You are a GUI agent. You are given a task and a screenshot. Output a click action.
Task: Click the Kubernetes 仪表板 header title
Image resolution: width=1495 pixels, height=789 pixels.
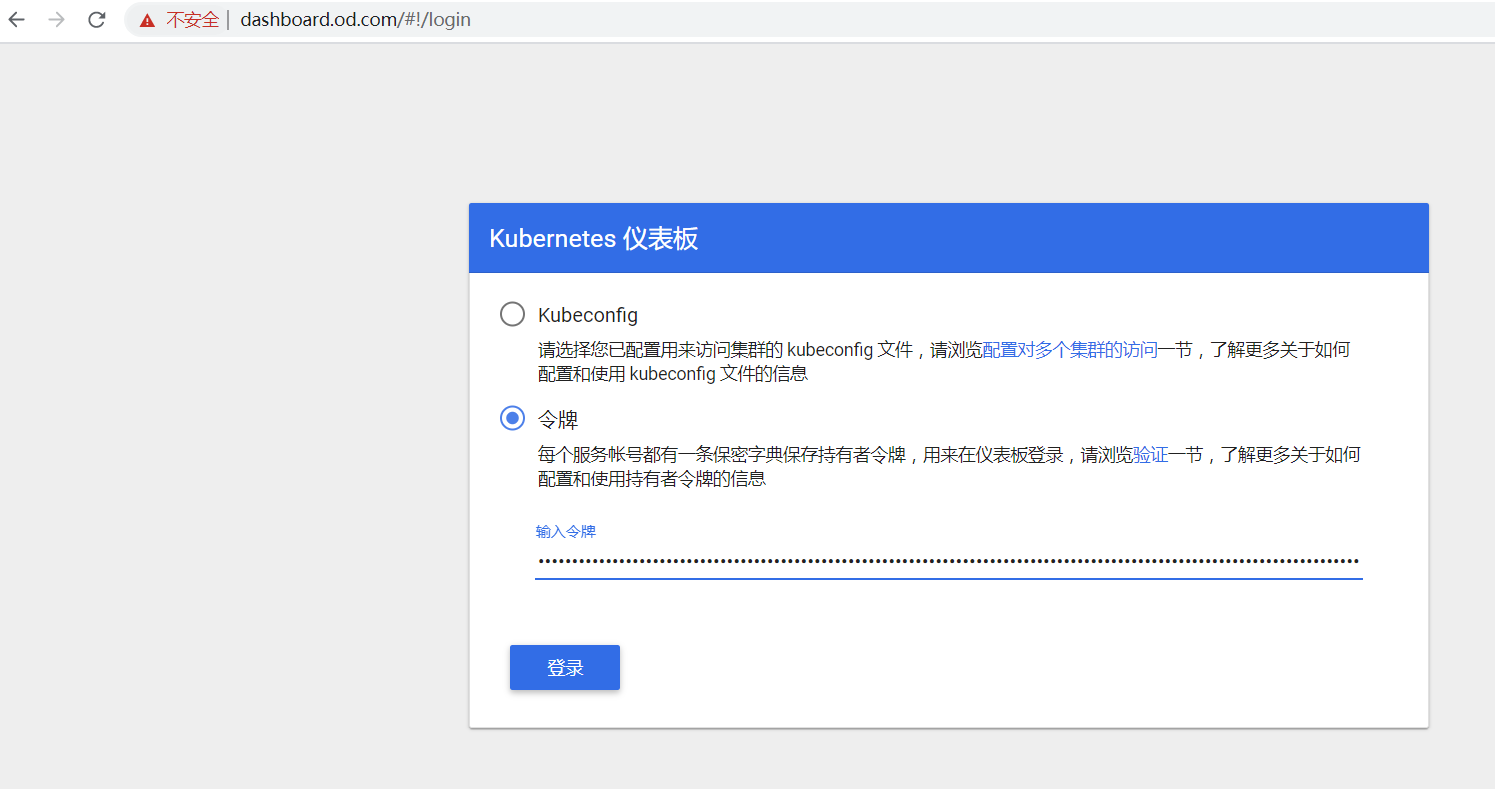594,239
